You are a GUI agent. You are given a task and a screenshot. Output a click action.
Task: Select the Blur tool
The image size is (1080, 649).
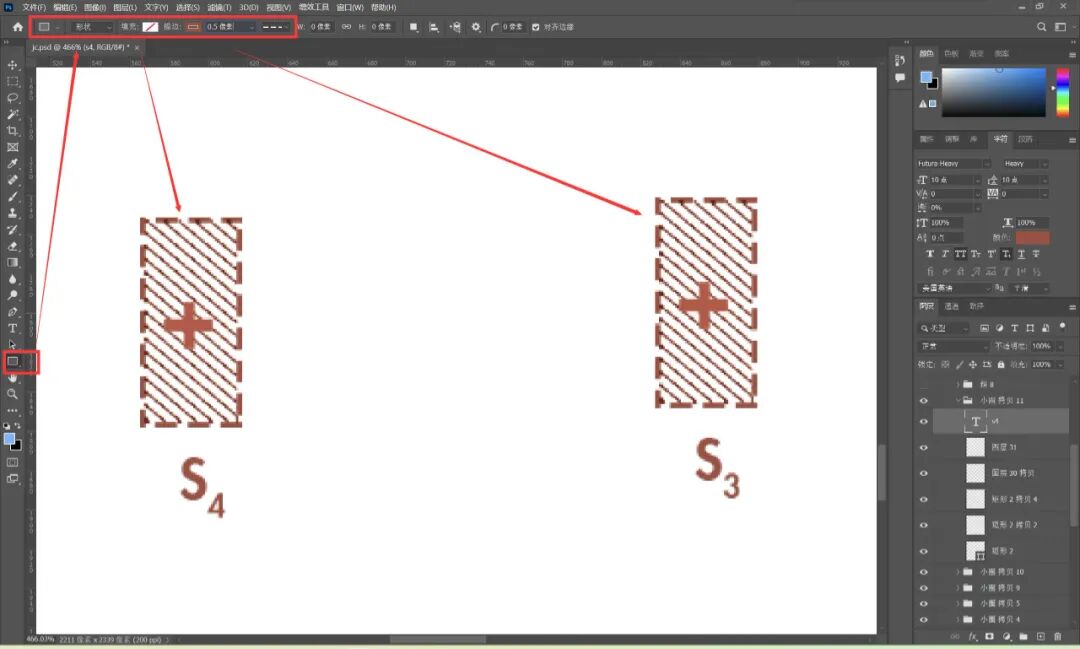pyautogui.click(x=12, y=279)
